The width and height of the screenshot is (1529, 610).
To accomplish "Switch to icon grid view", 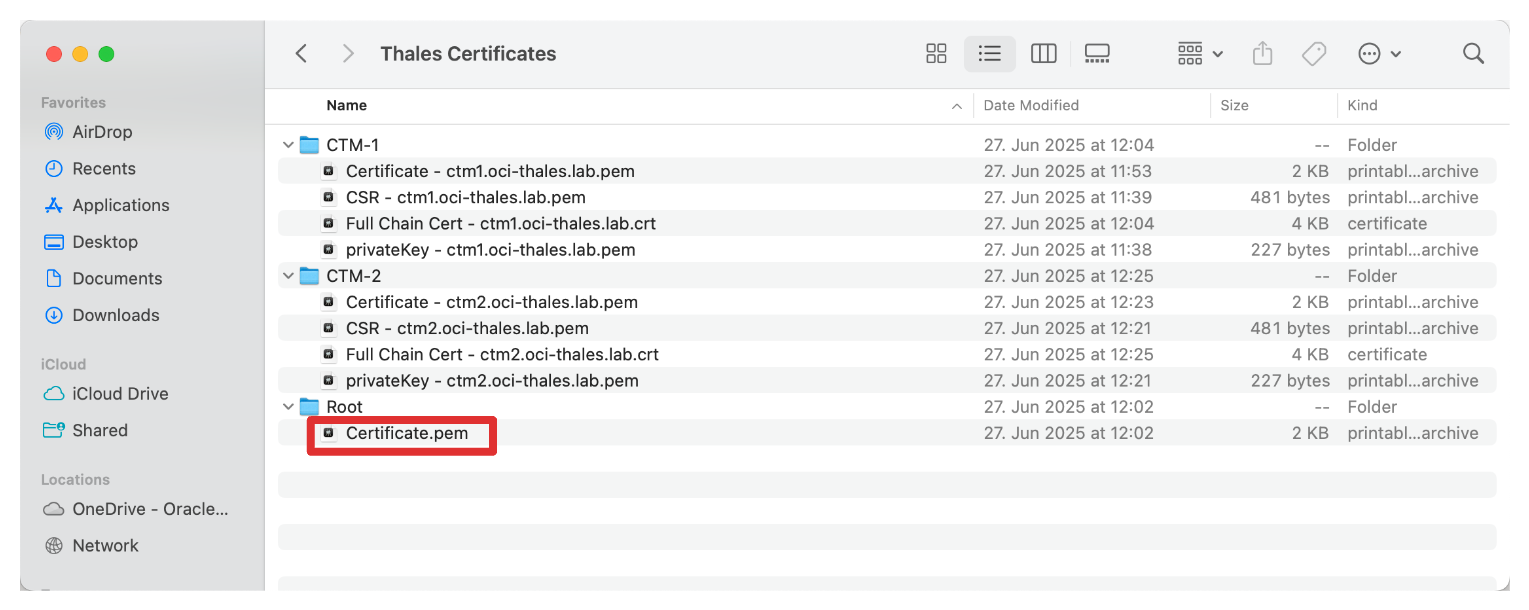I will tap(936, 54).
